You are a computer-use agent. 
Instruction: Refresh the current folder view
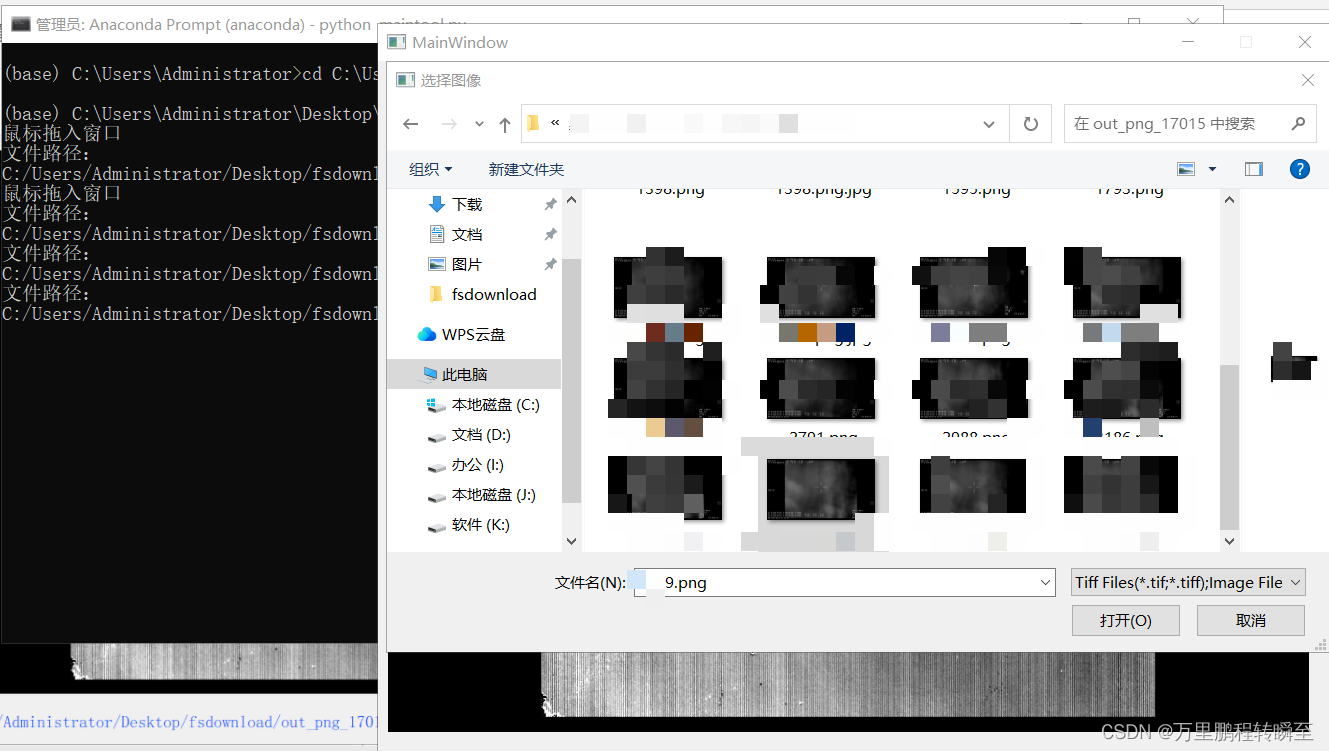pyautogui.click(x=1030, y=123)
